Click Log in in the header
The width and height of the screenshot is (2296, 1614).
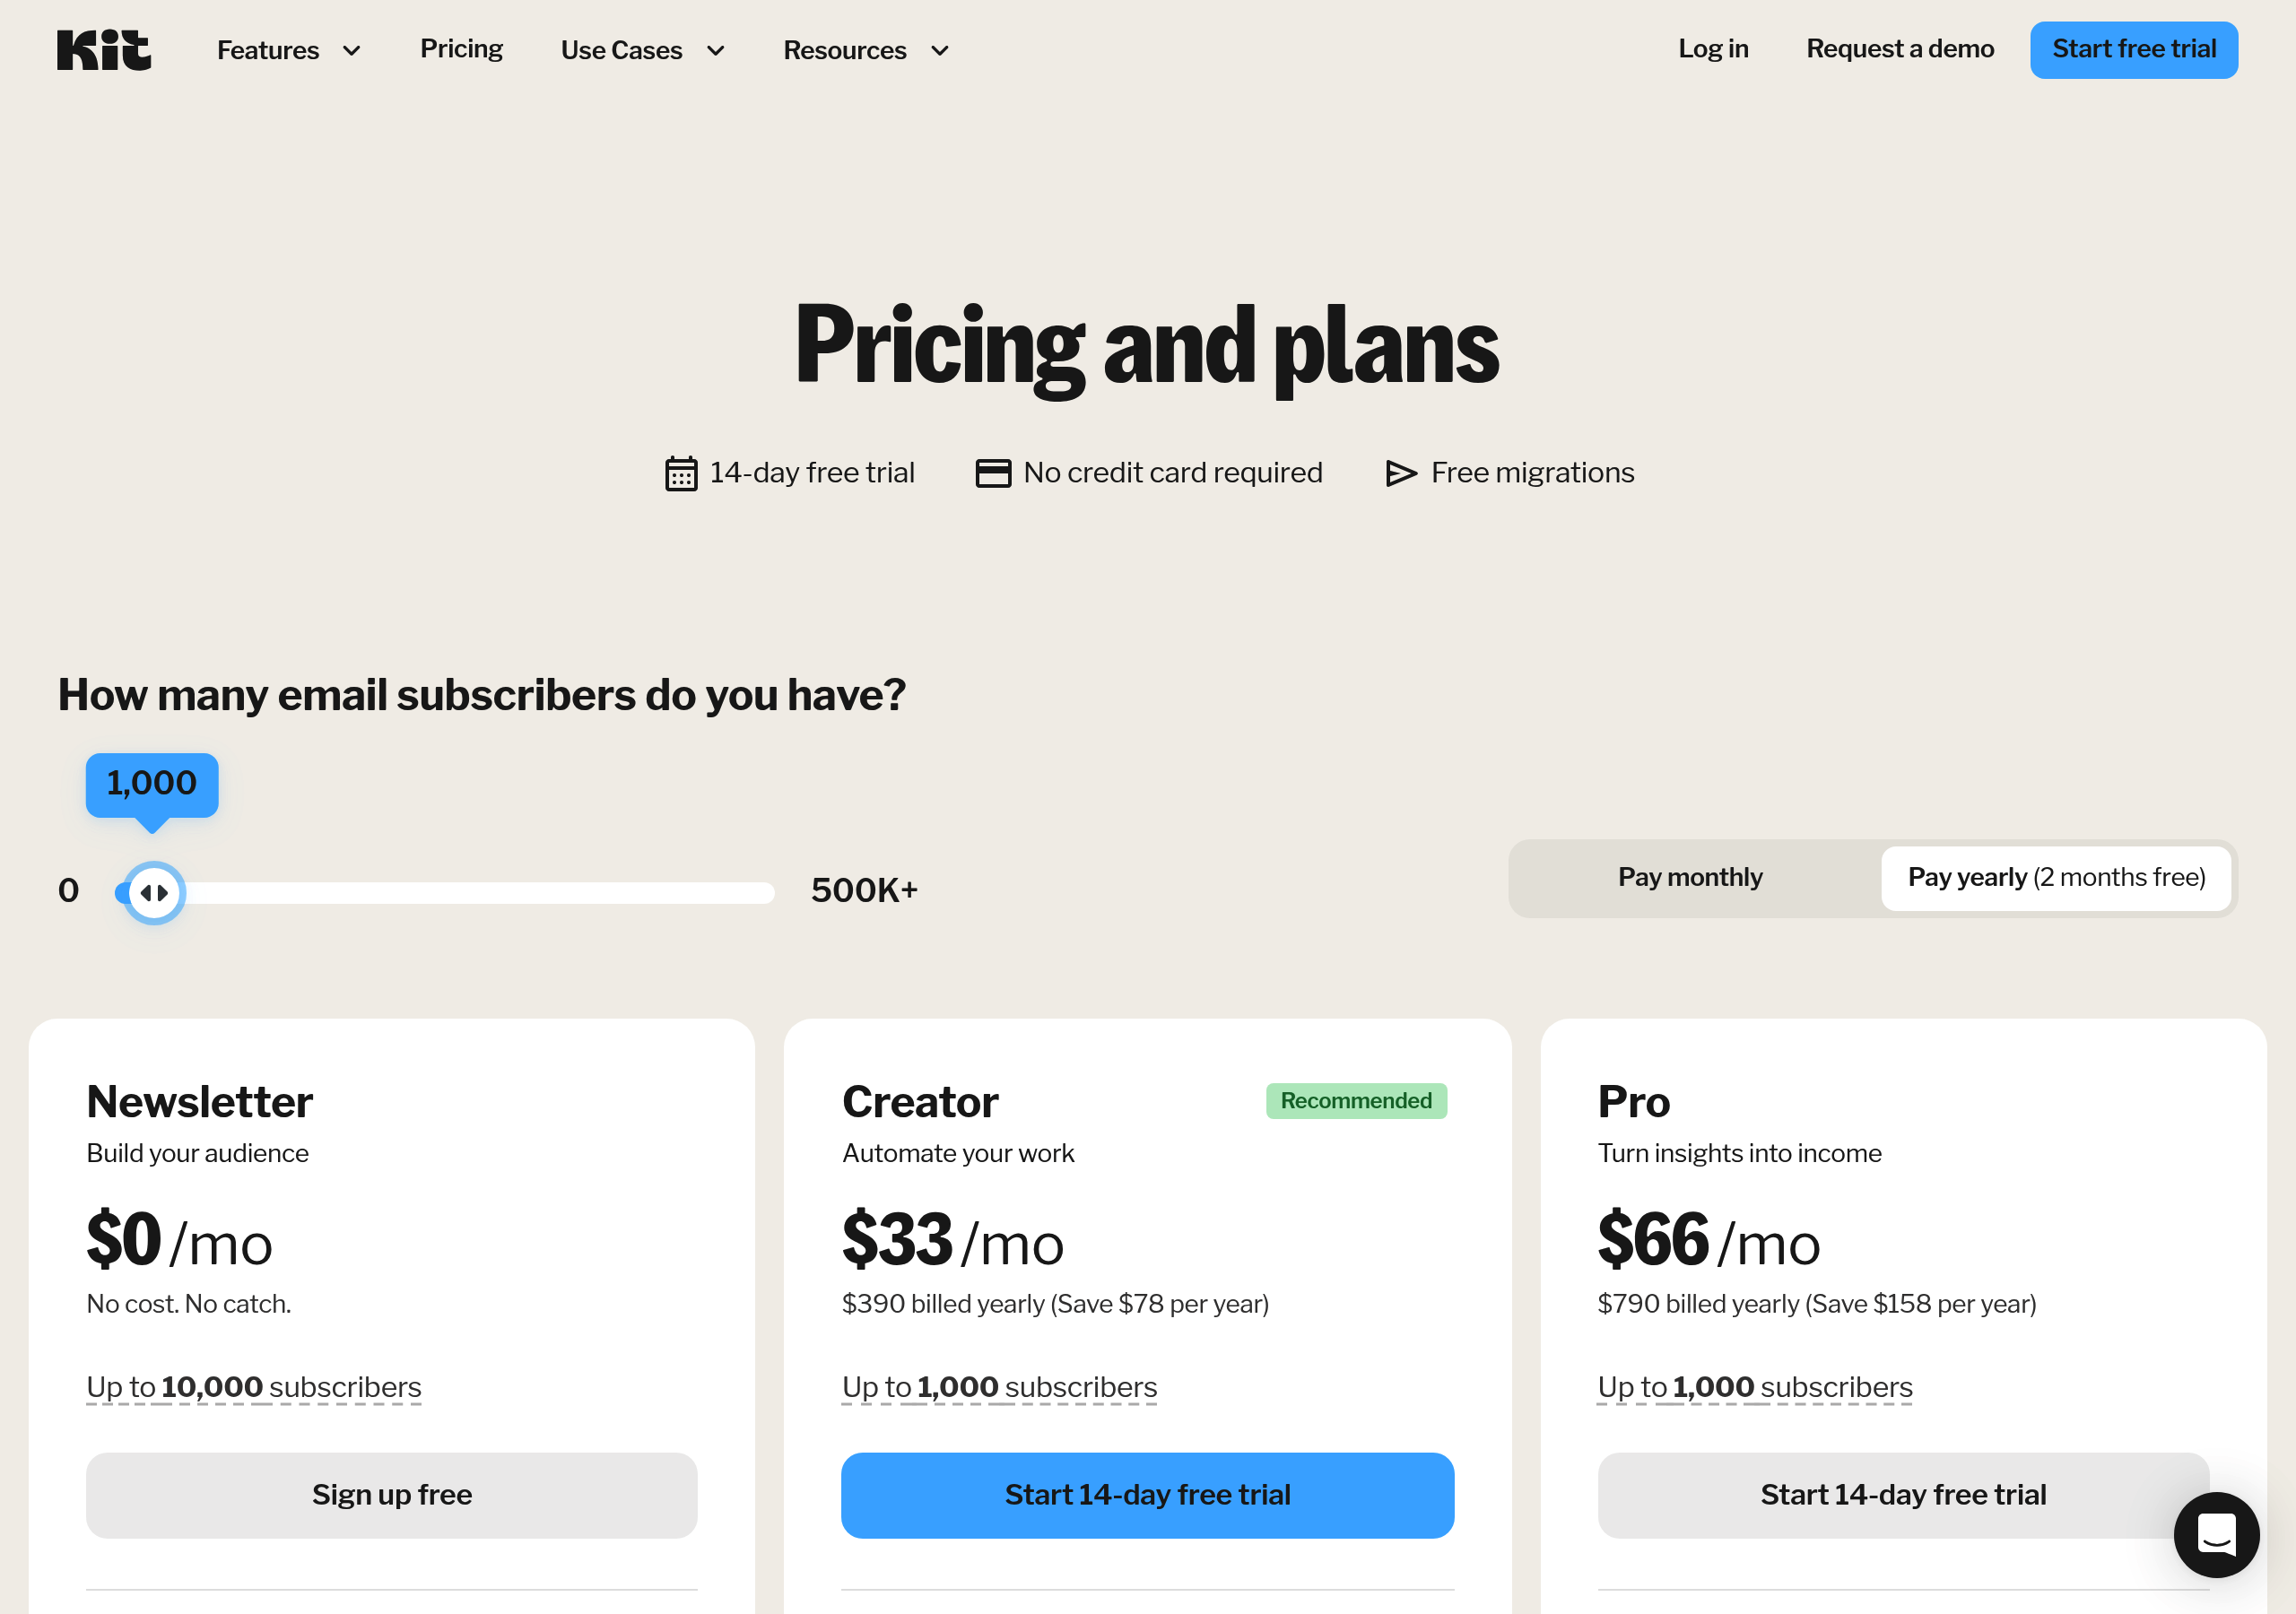pyautogui.click(x=1713, y=48)
